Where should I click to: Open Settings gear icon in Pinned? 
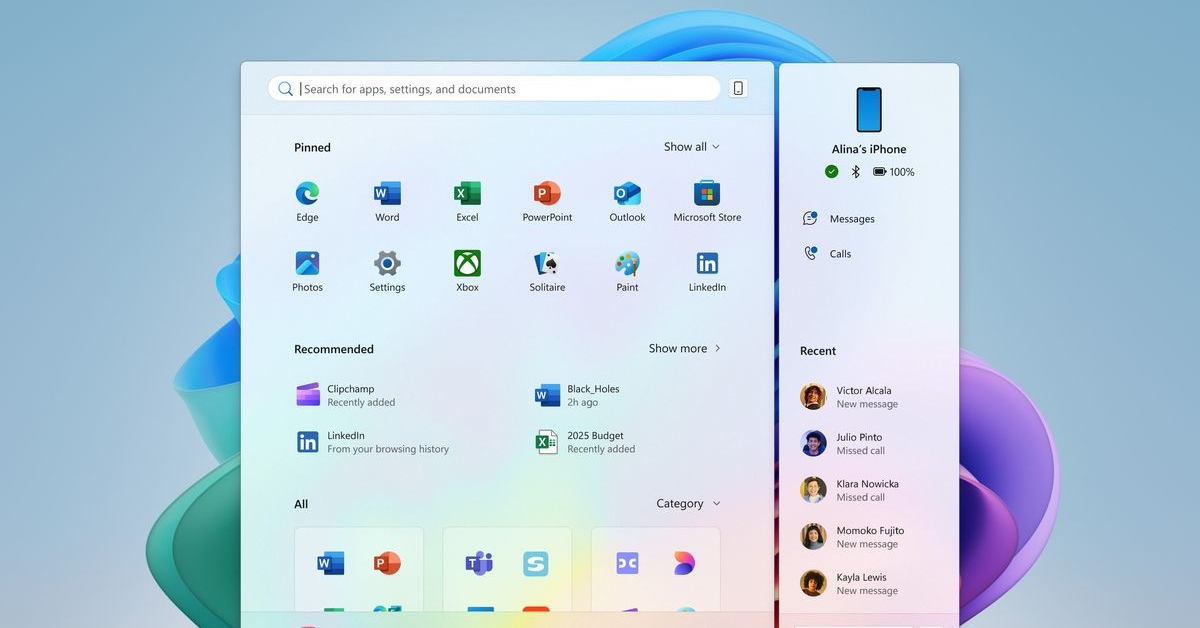[387, 264]
